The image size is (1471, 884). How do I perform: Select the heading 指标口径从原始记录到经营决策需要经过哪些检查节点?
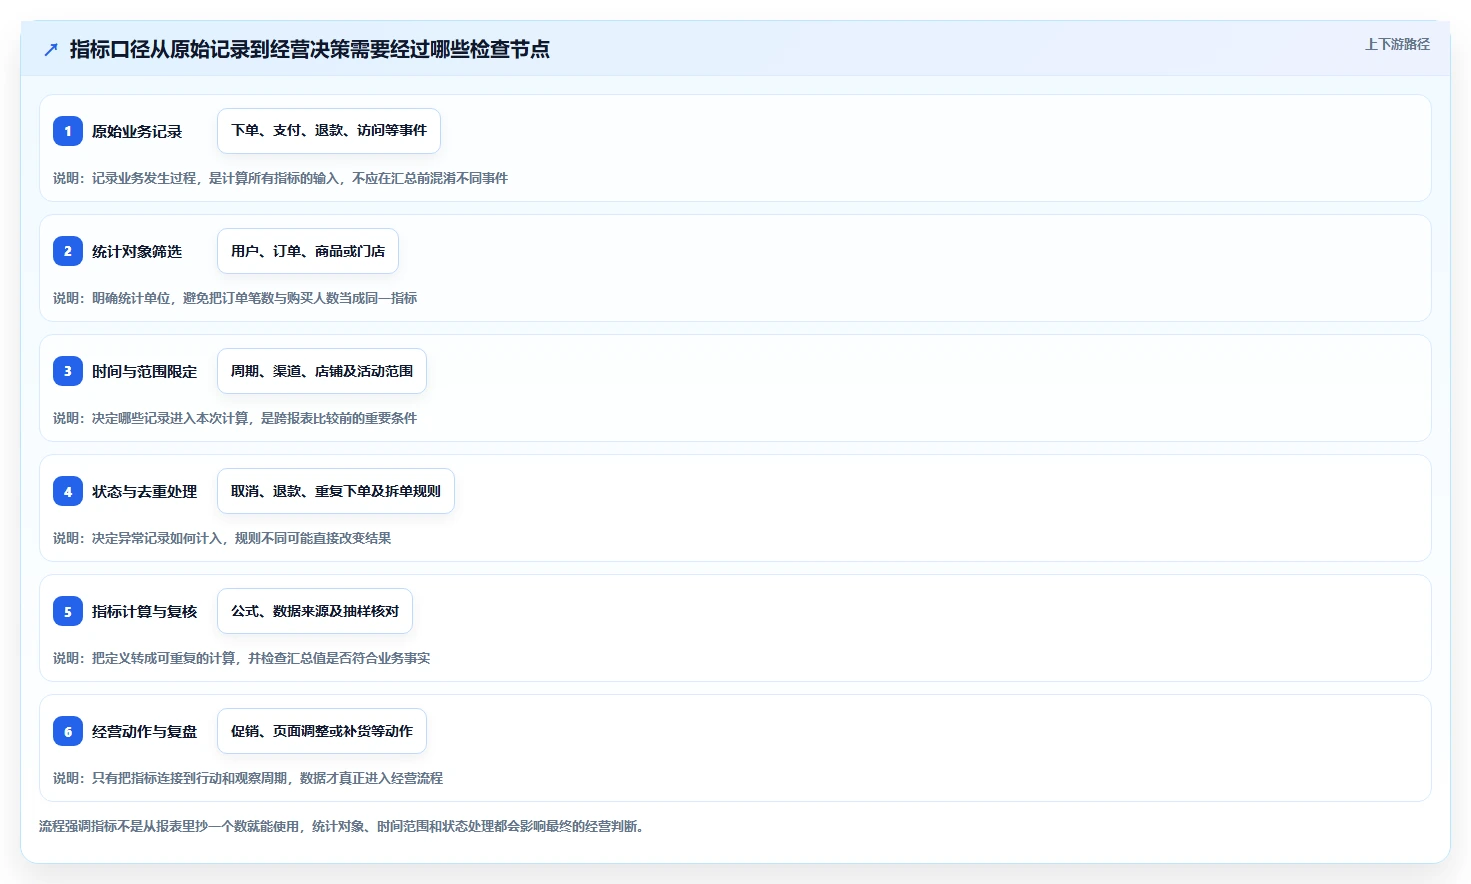tap(309, 49)
